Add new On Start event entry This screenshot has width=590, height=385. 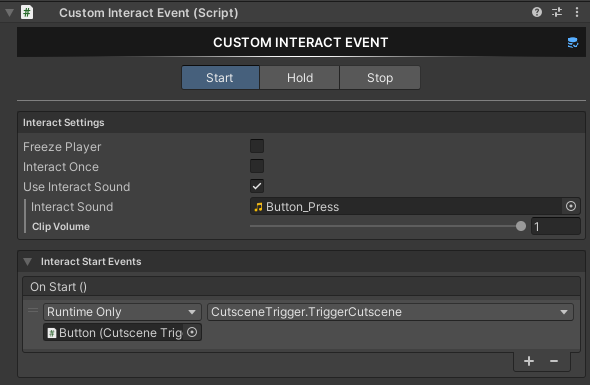click(x=529, y=361)
